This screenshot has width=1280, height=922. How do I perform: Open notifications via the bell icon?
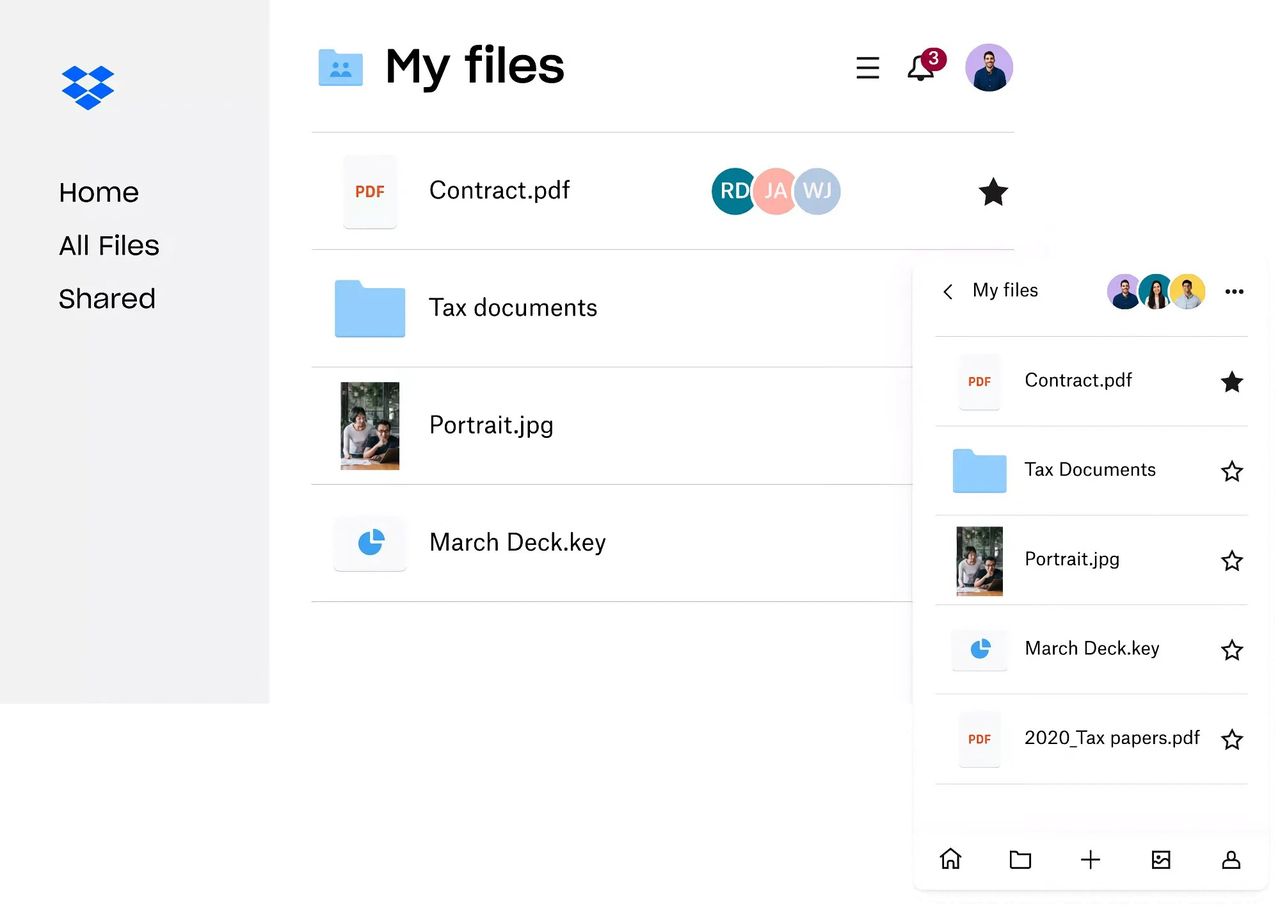(x=919, y=67)
